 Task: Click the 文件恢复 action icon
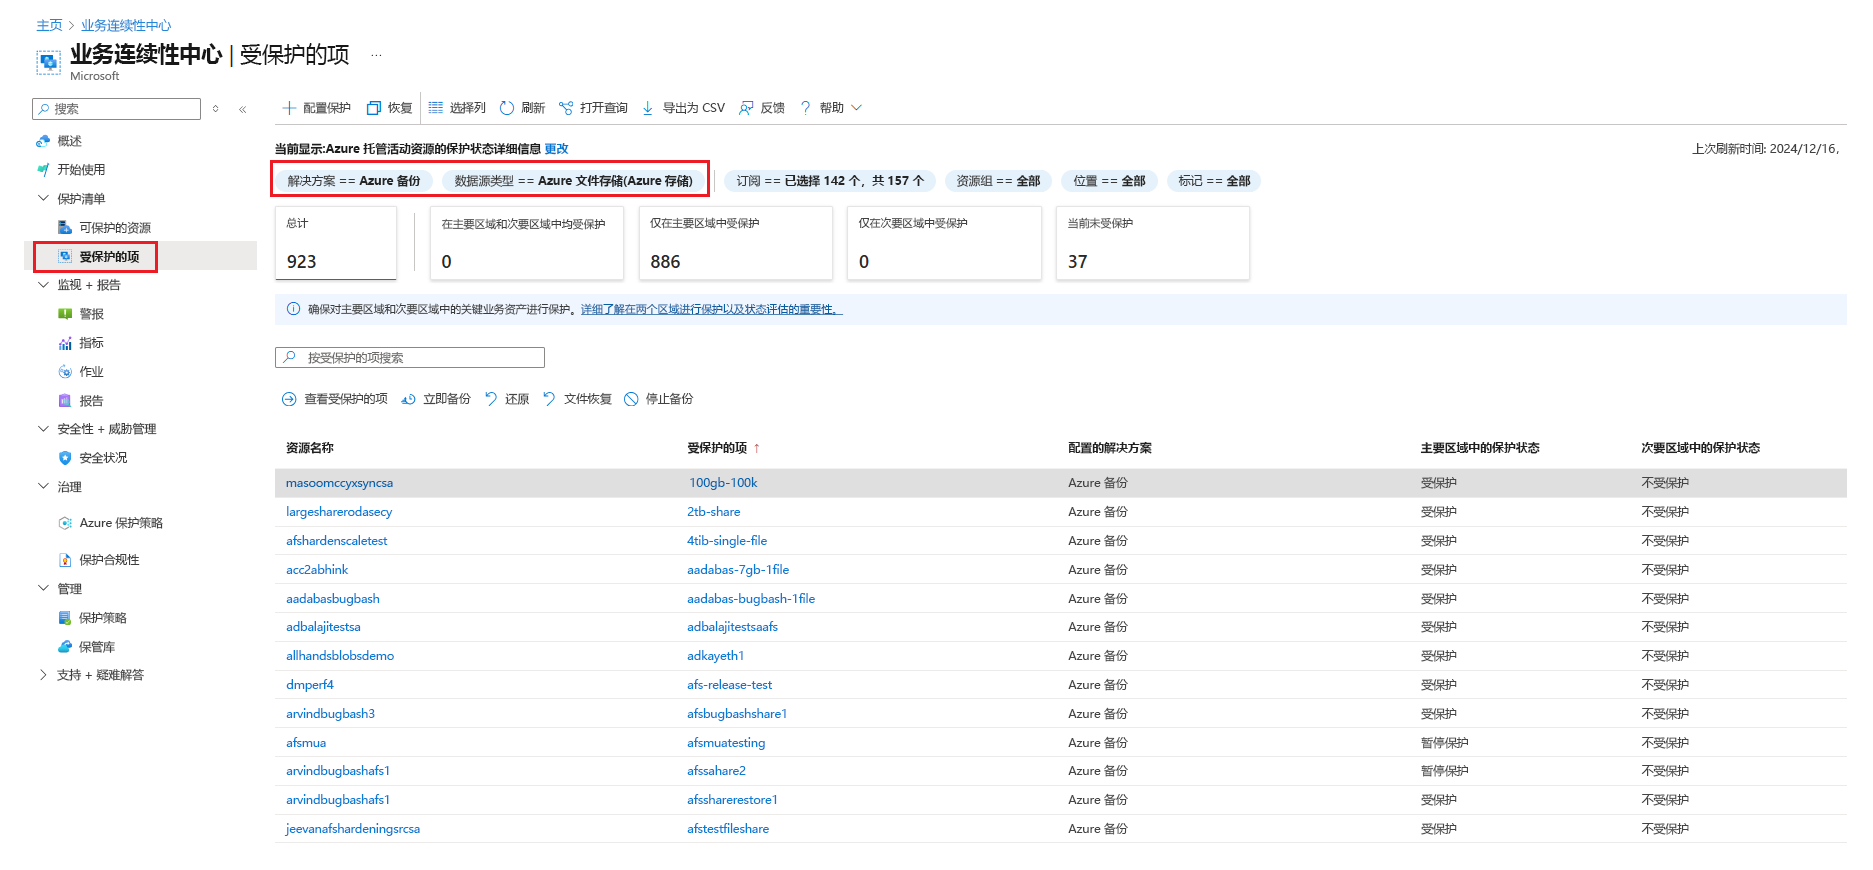pos(549,399)
